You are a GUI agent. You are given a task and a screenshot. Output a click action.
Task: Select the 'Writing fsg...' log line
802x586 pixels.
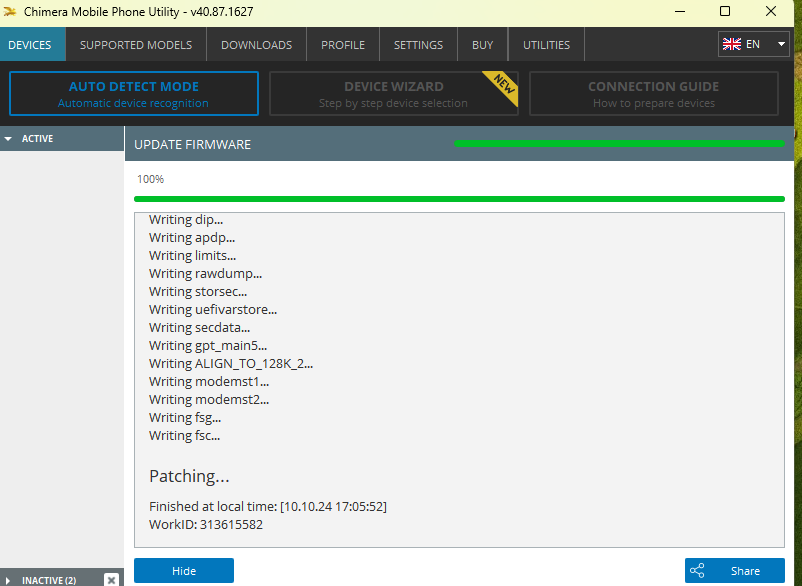pyautogui.click(x=185, y=417)
